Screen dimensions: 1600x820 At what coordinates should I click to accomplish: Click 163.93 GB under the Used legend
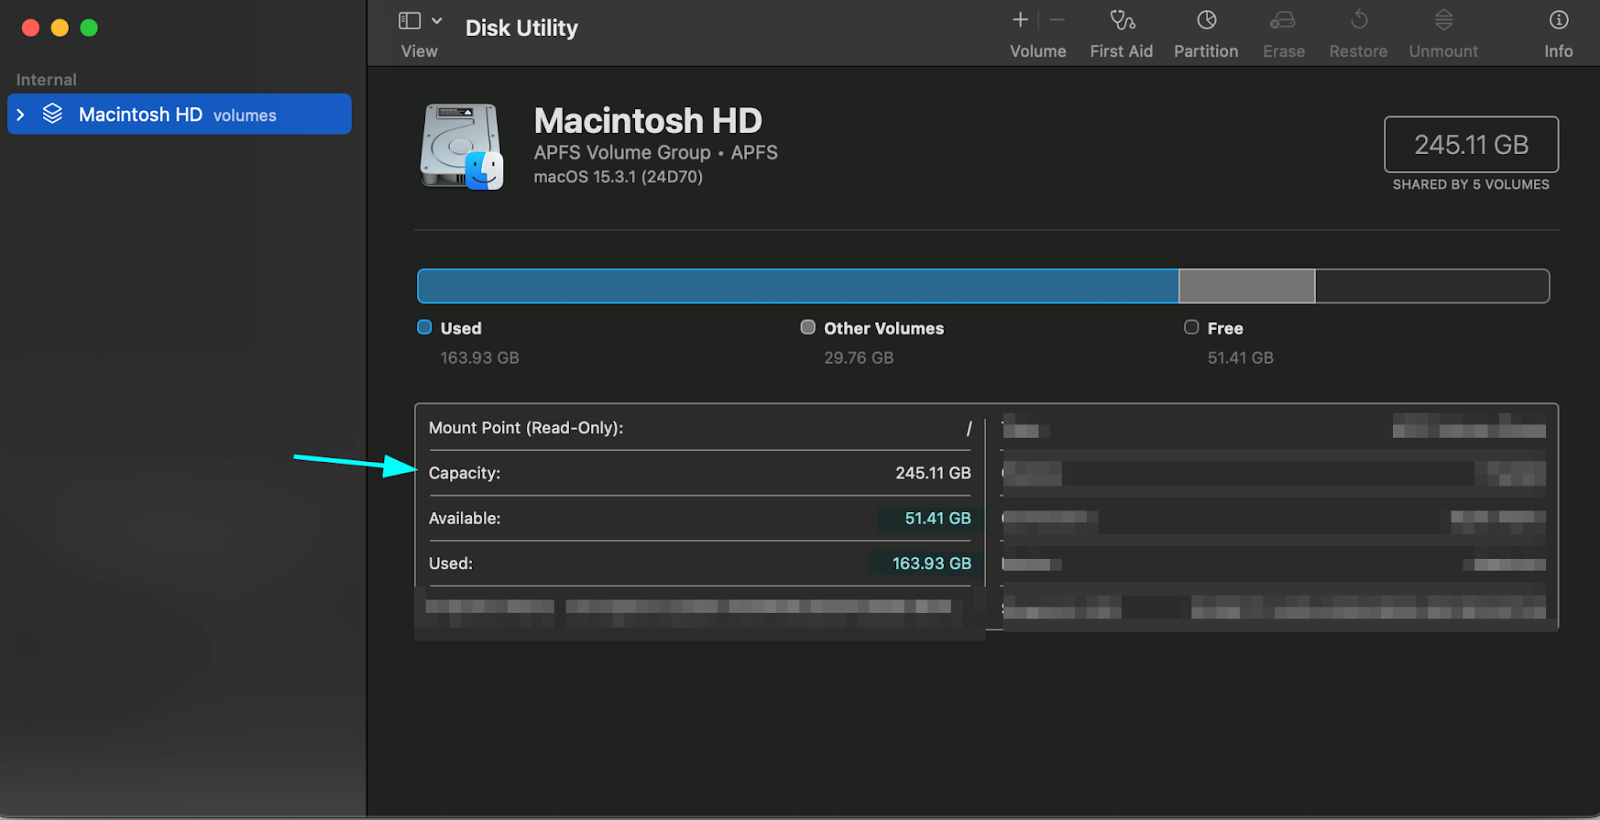480,358
